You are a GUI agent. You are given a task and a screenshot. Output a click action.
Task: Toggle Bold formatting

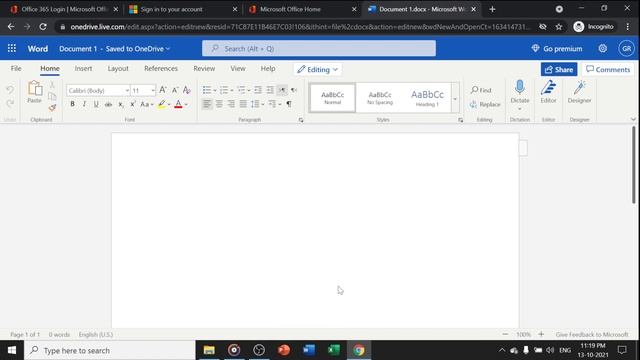click(72, 104)
